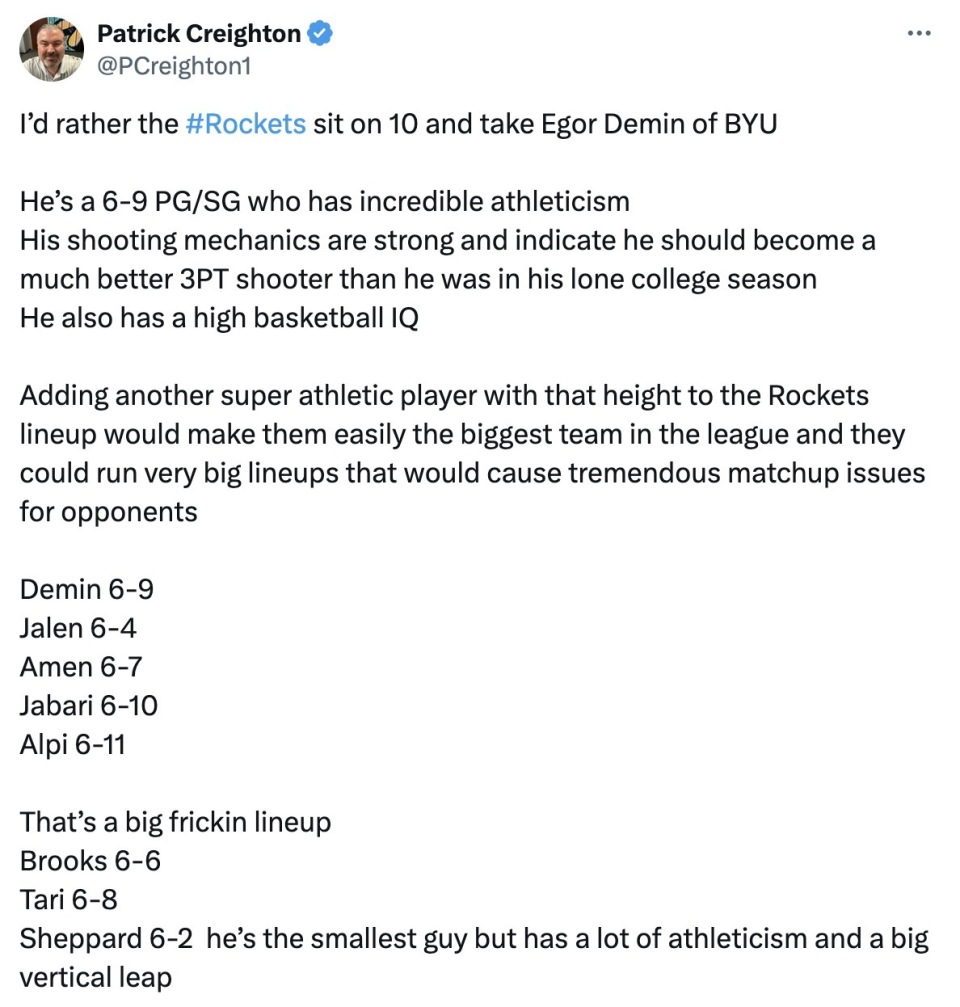960x1007 pixels.
Task: Click the 'Tari 6-8' line
Action: point(69,900)
